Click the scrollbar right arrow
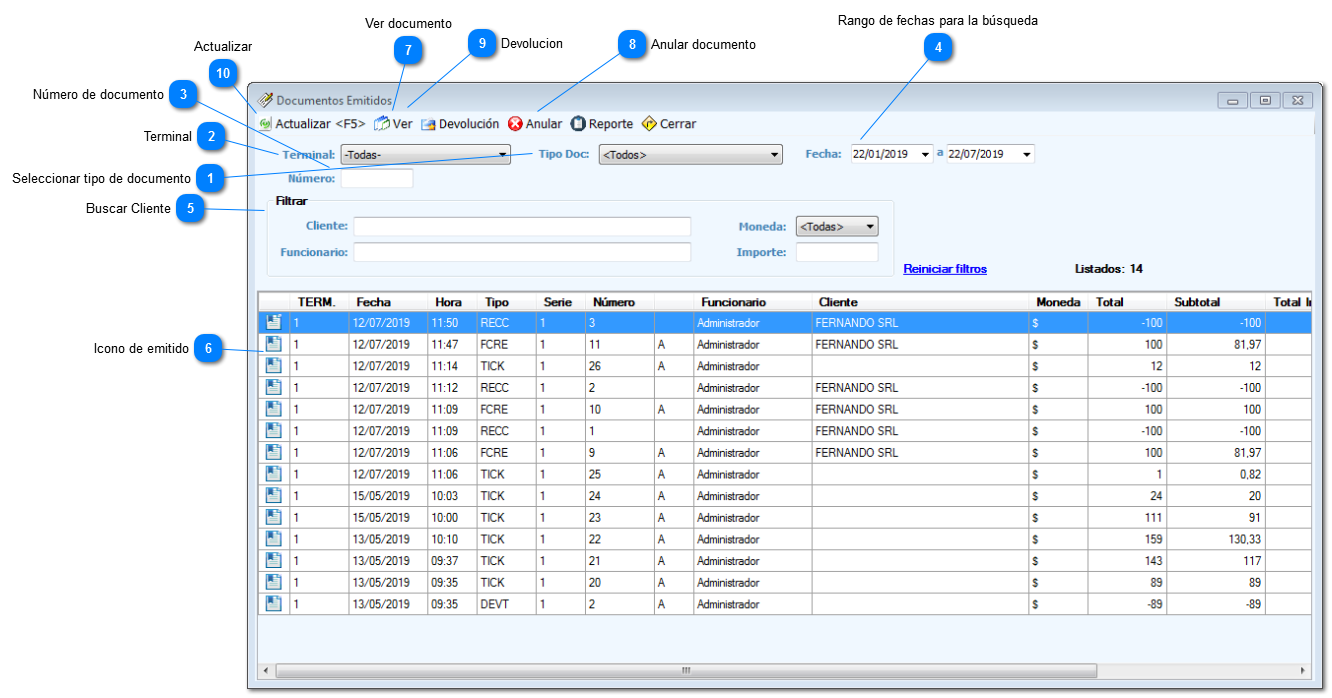 click(1302, 670)
